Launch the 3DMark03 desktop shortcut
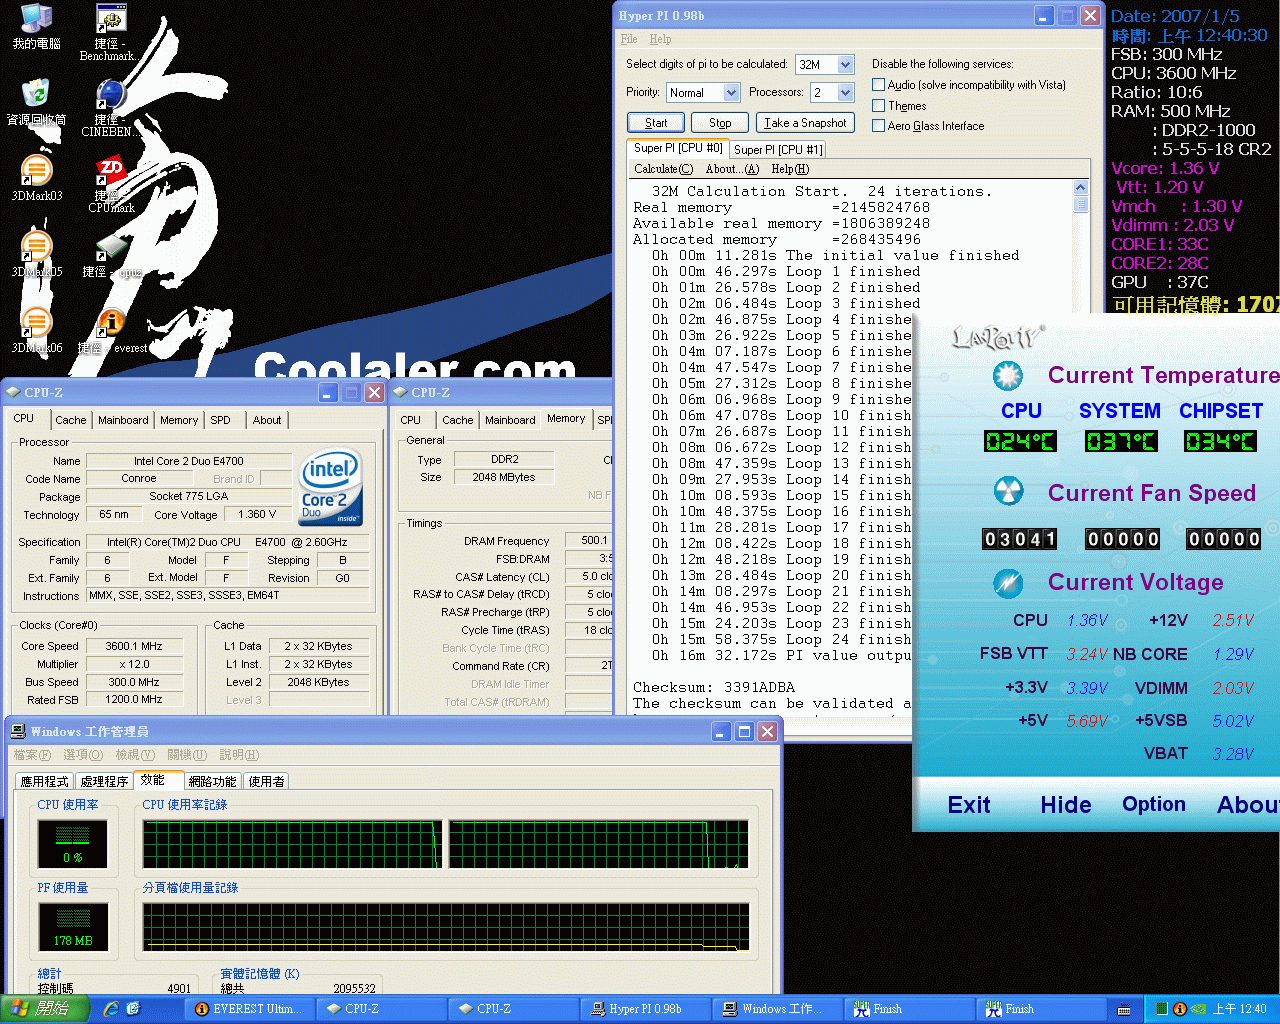The width and height of the screenshot is (1280, 1024). tap(37, 177)
